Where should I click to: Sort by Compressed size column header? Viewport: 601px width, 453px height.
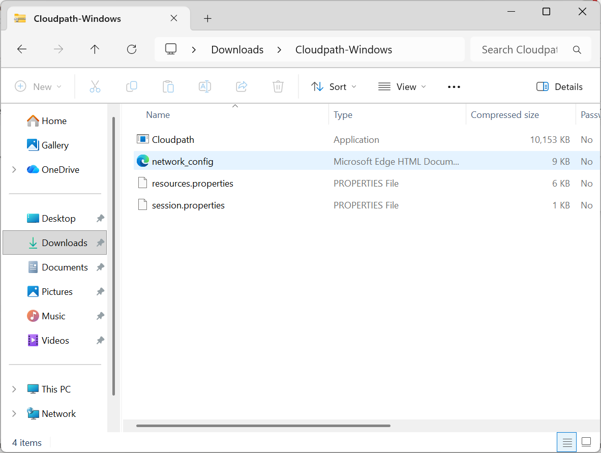click(x=504, y=115)
